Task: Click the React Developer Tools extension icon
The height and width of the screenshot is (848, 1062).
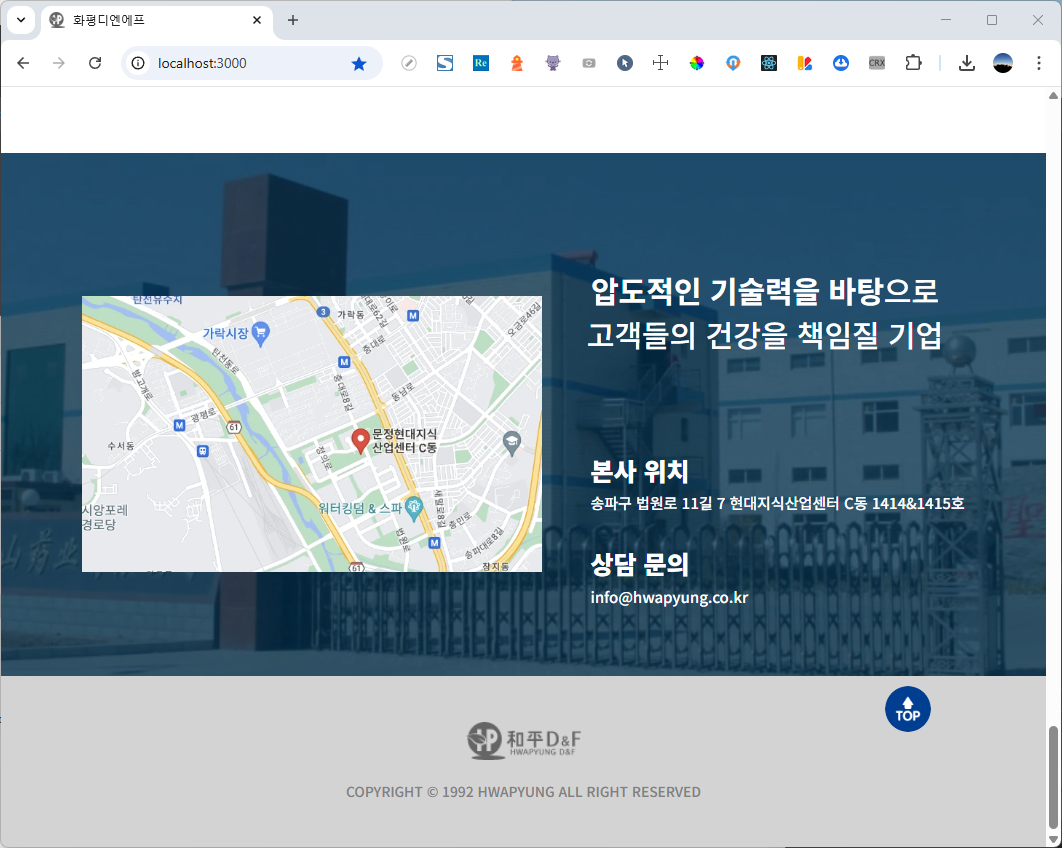Action: coord(768,63)
